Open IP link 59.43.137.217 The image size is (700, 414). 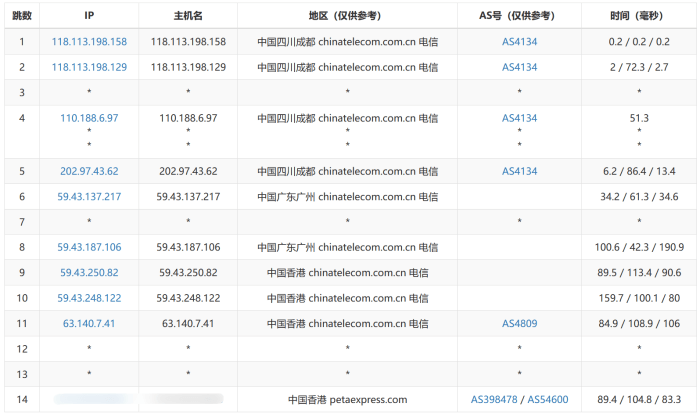coord(89,197)
